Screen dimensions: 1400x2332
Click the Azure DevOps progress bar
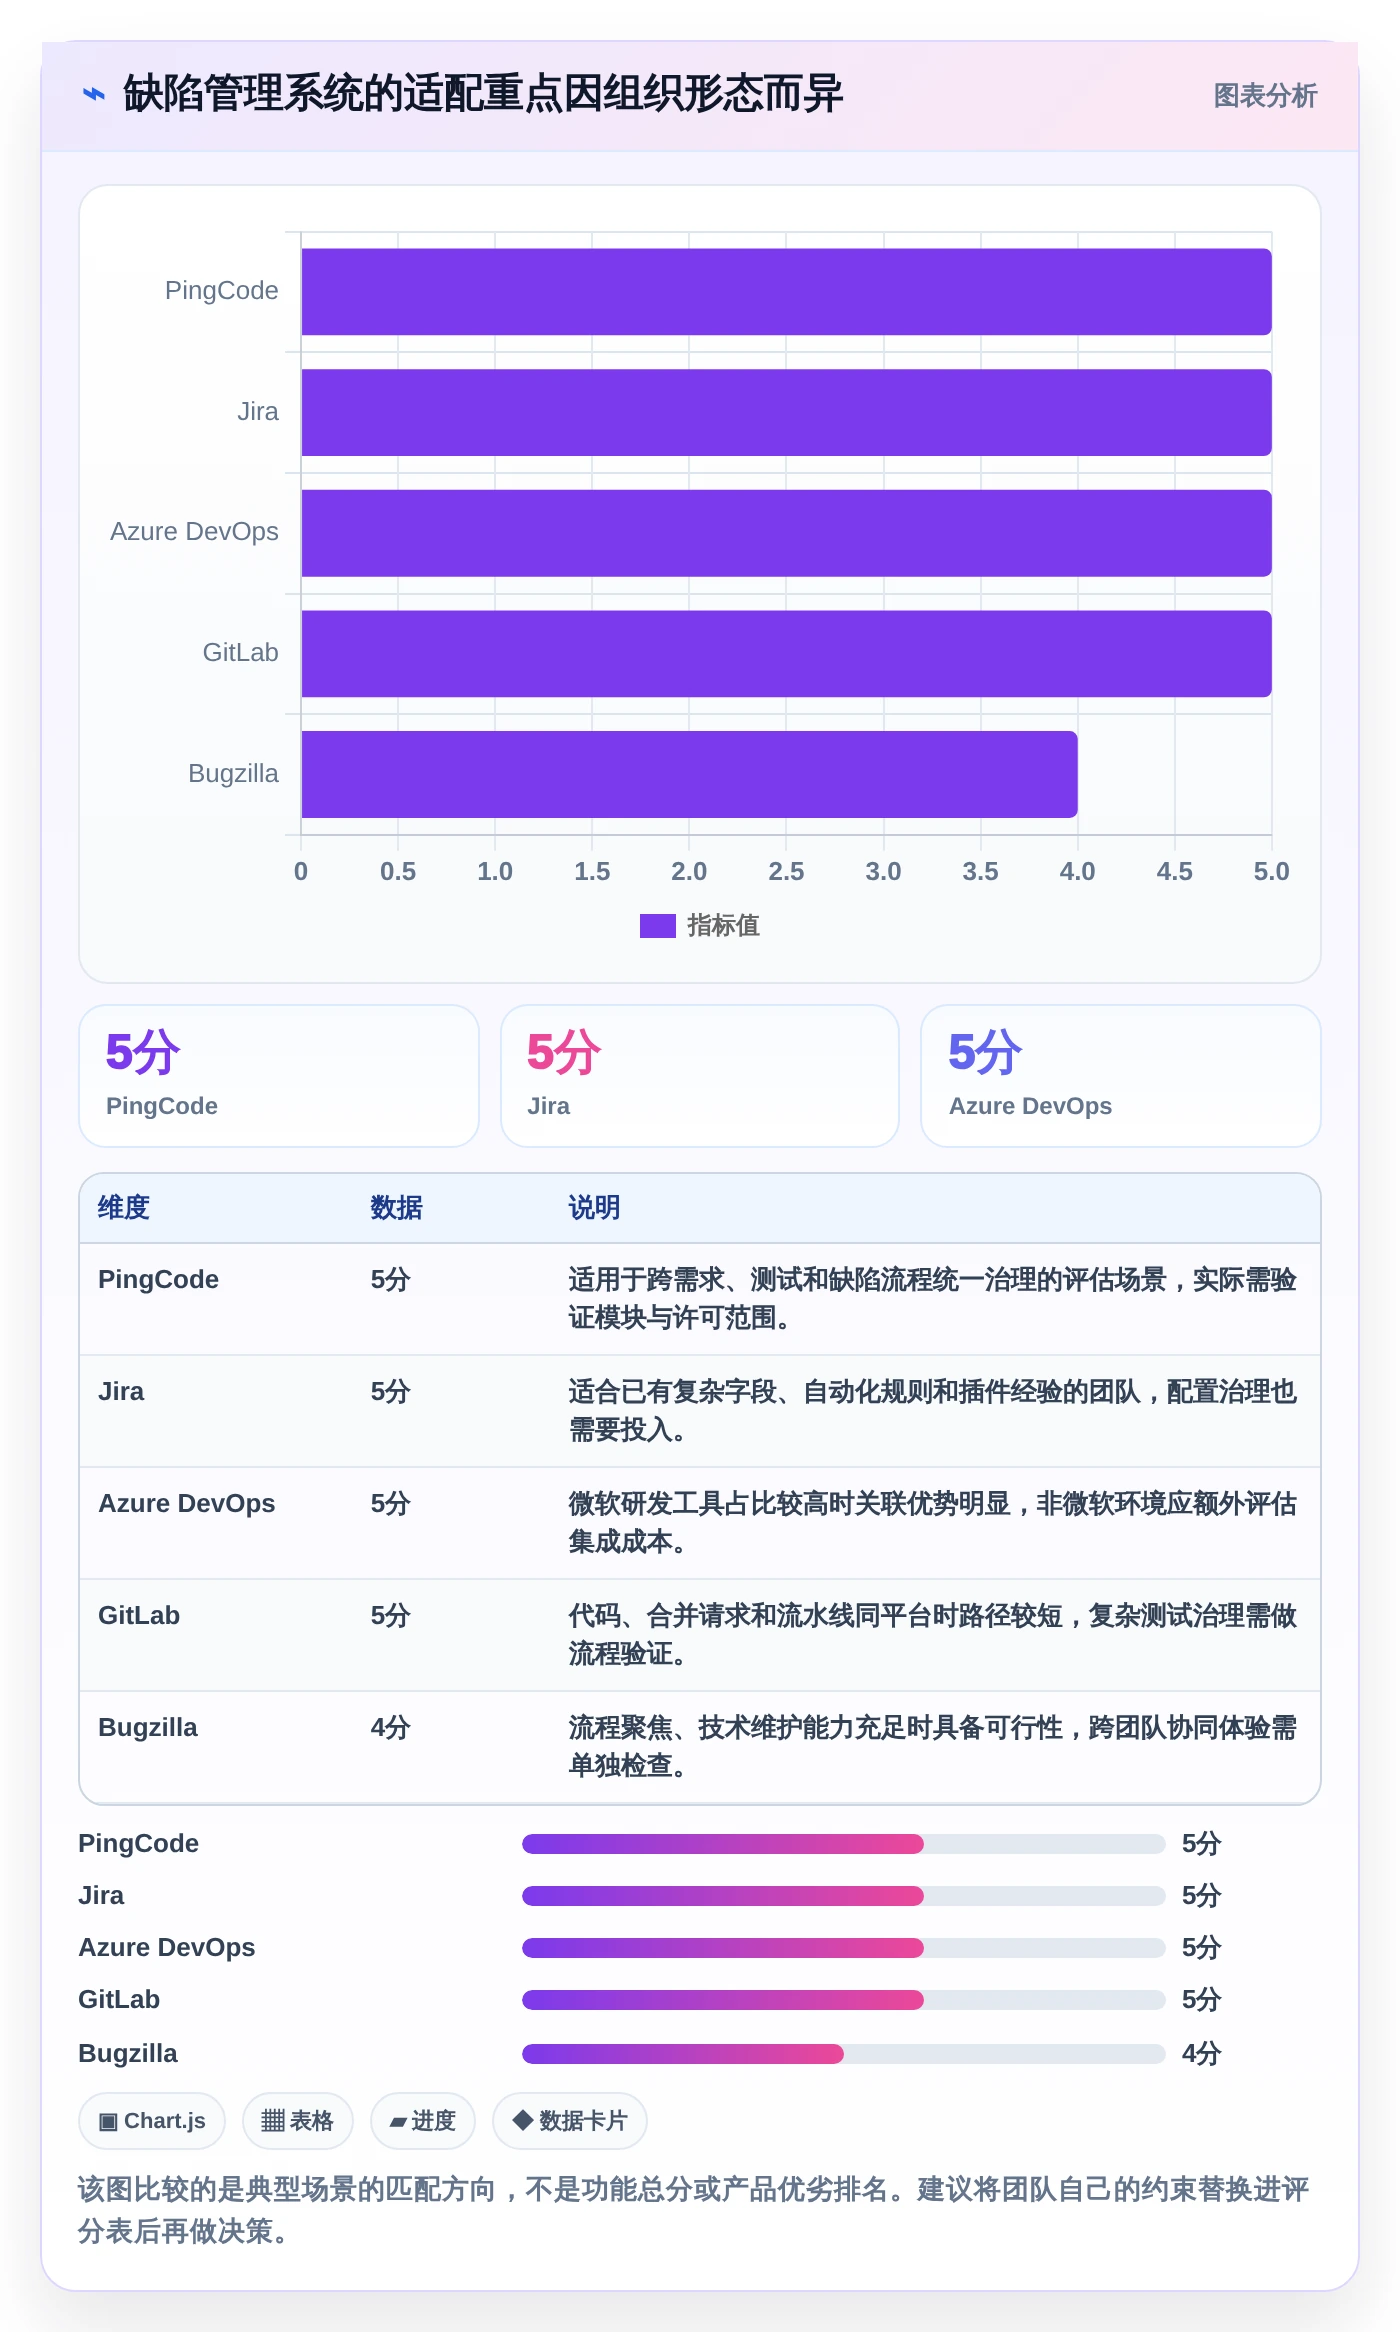844,1948
